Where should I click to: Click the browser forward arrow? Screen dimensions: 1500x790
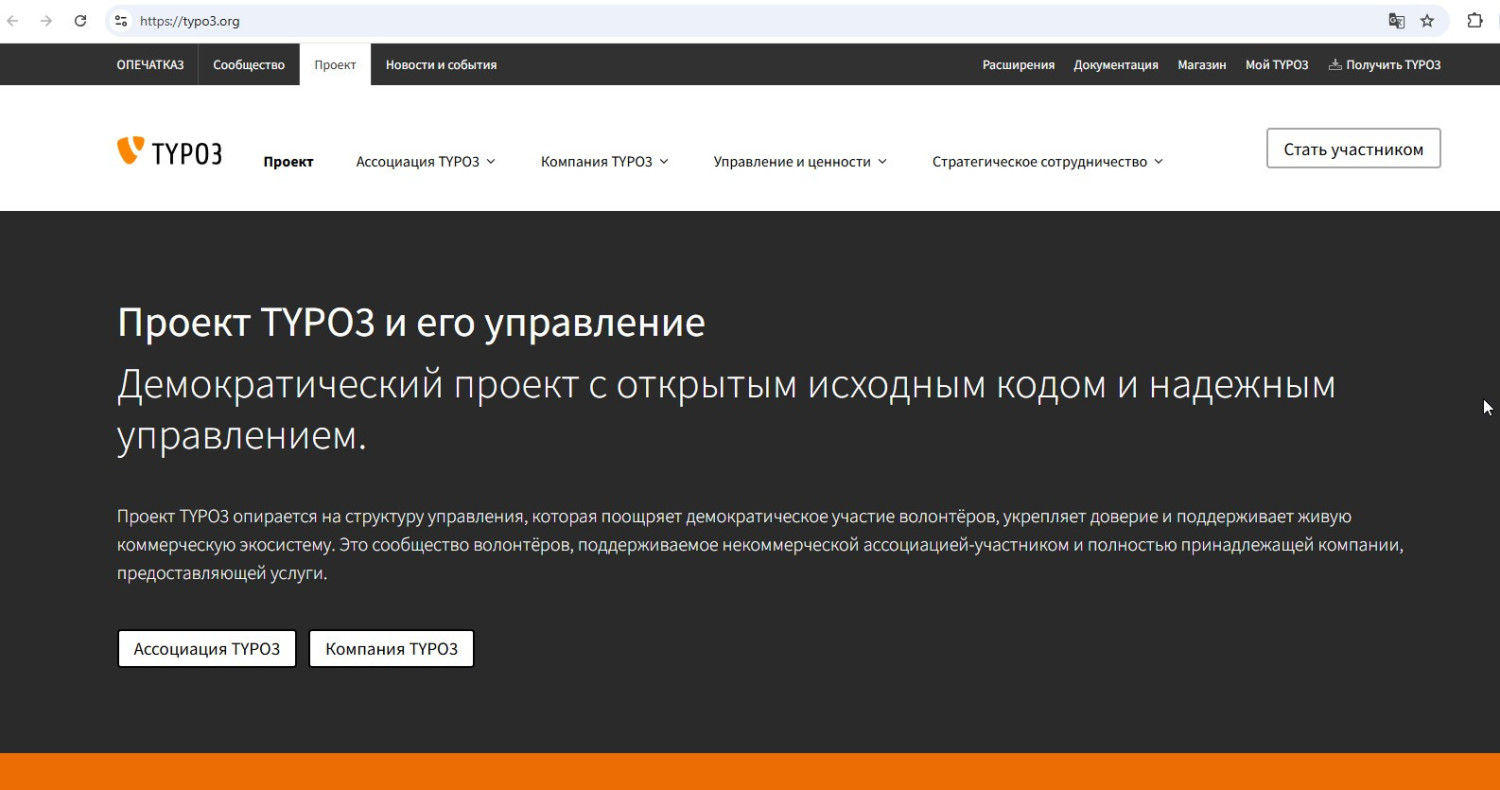click(46, 21)
